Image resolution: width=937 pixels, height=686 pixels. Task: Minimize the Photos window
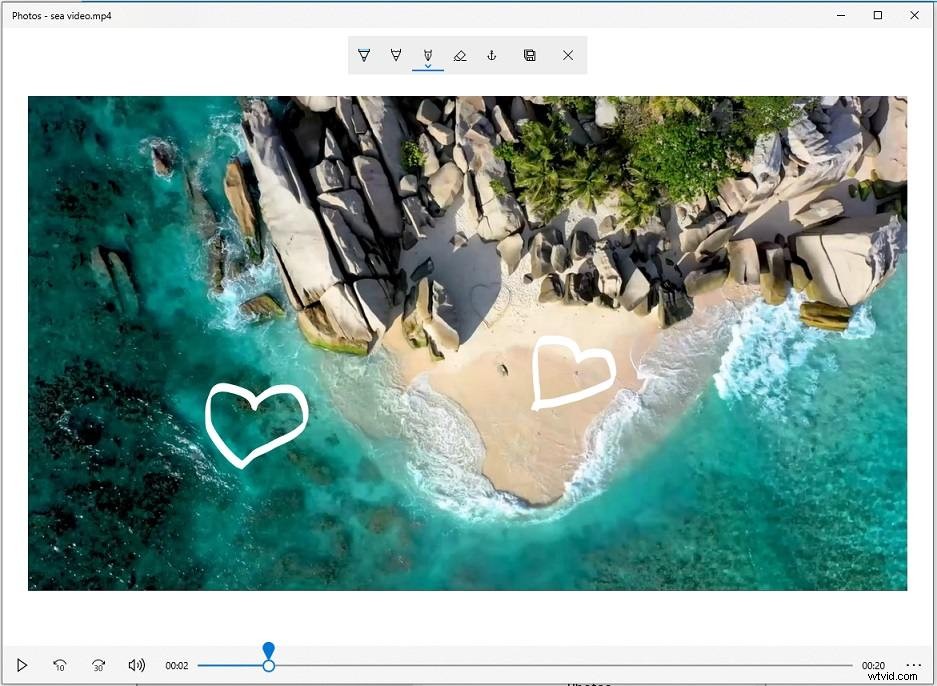pyautogui.click(x=840, y=15)
